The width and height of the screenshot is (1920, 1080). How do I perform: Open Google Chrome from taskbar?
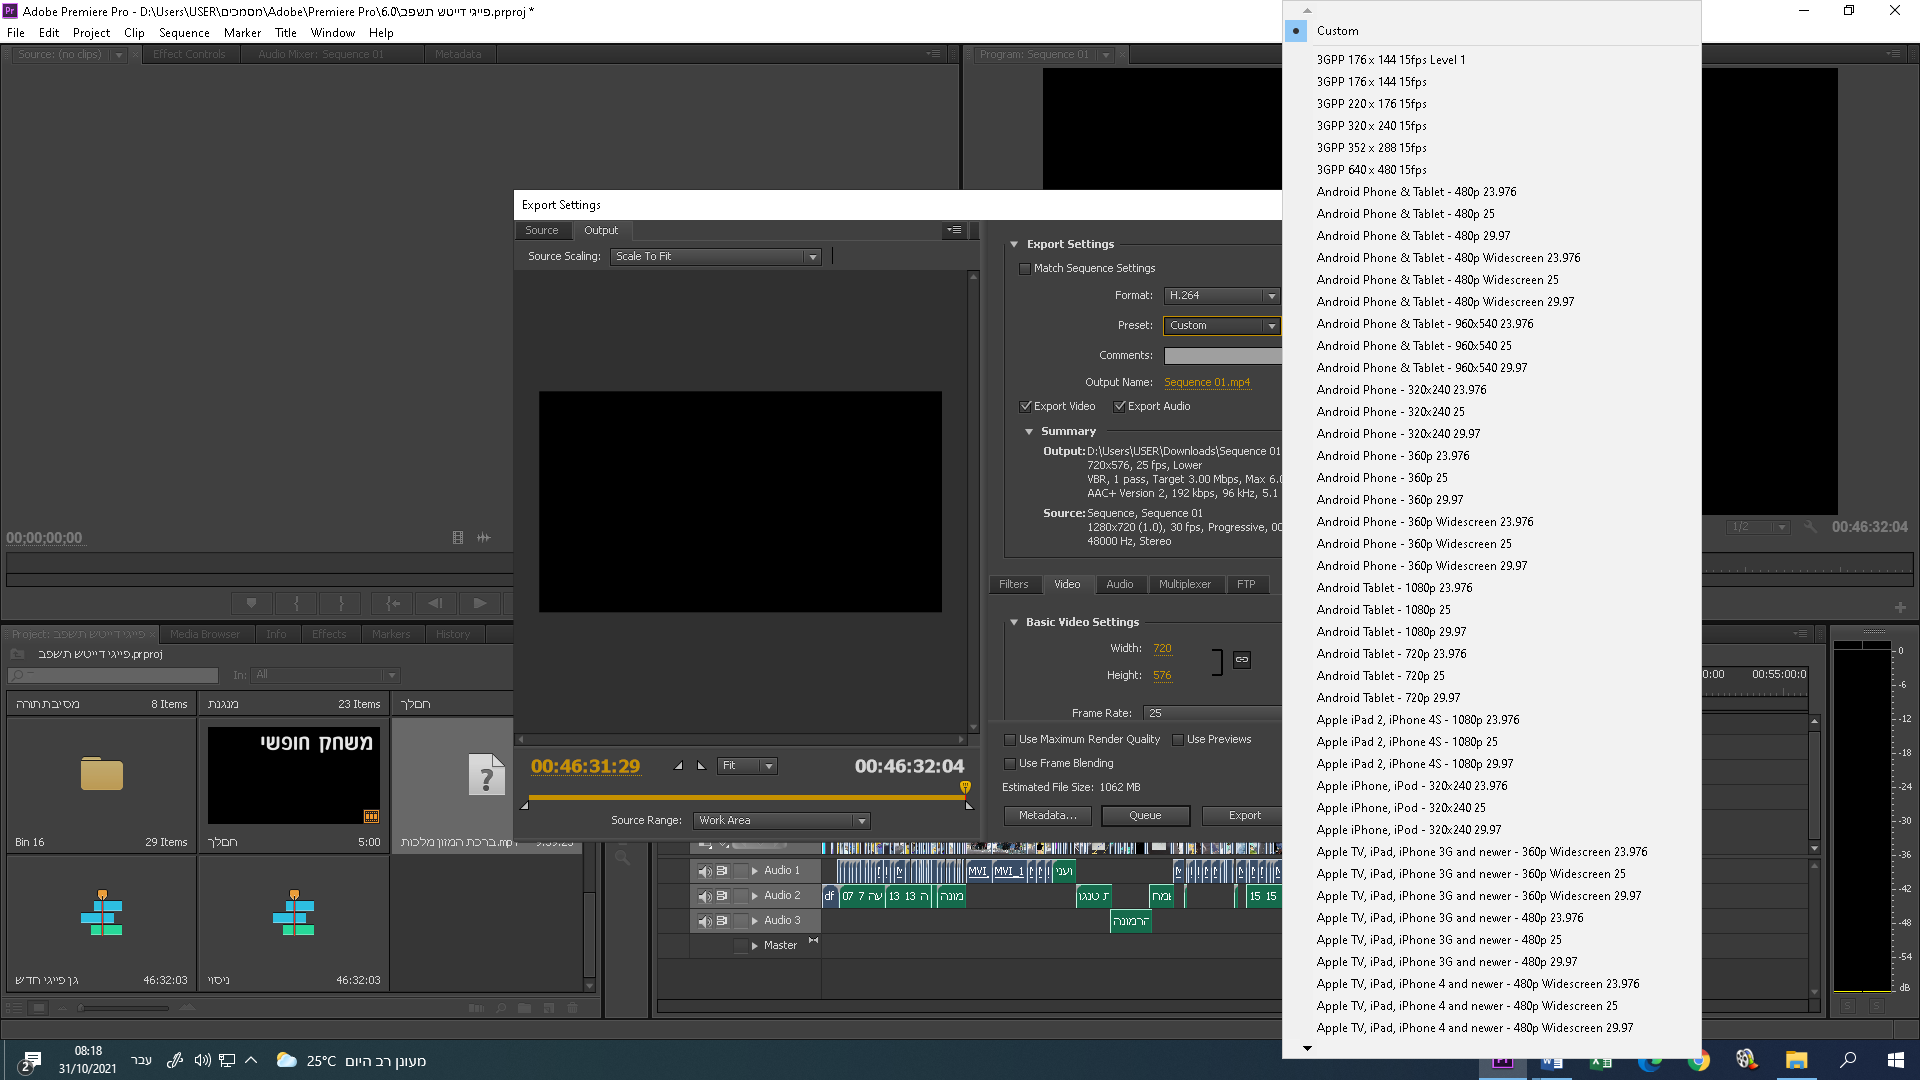1698,1060
